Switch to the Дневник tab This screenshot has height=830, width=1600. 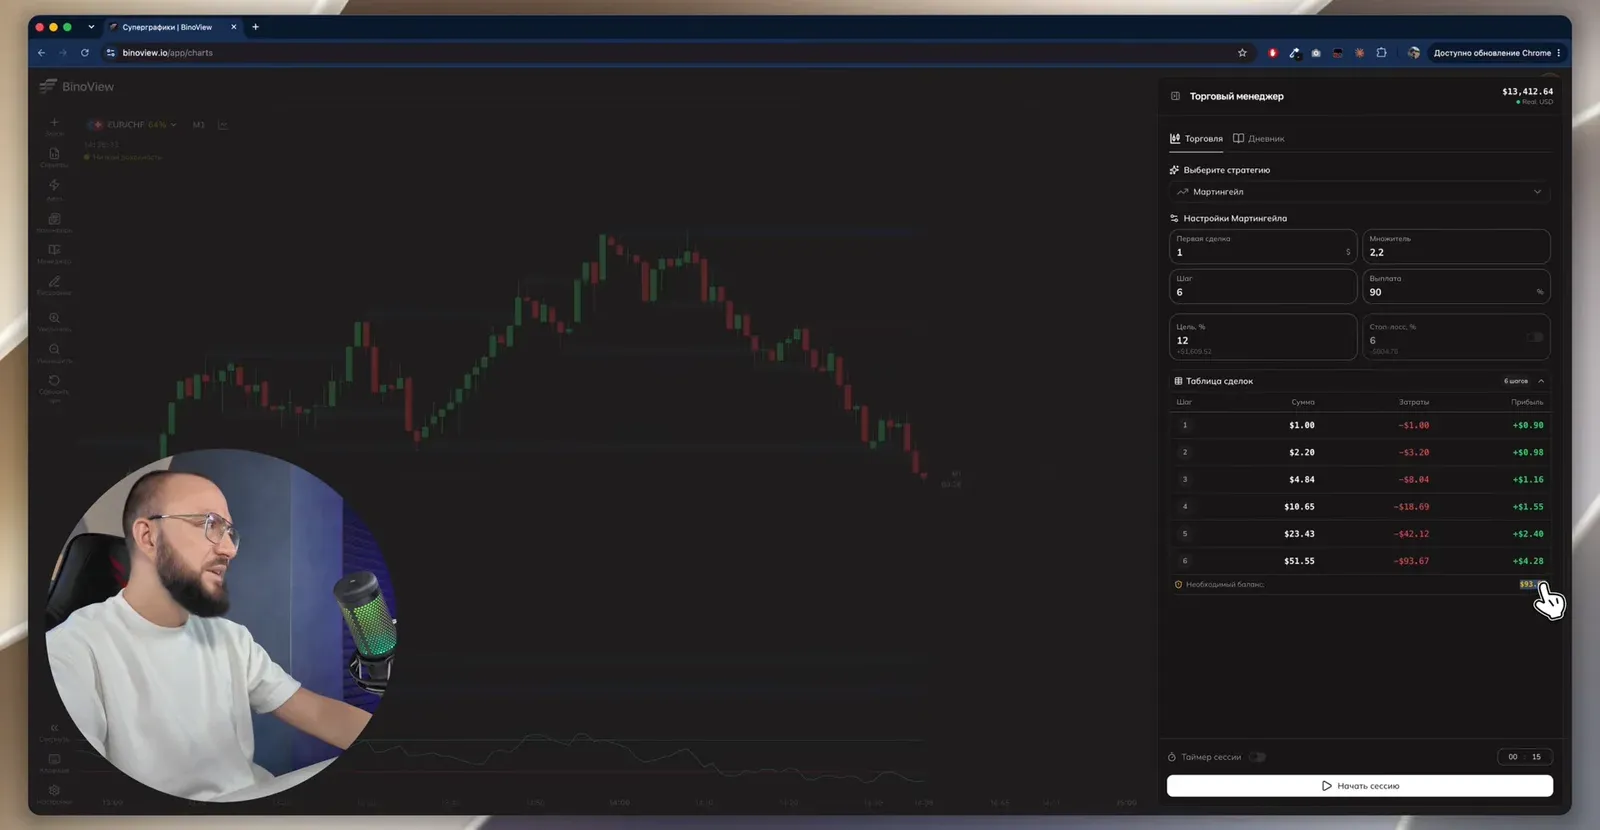[1259, 139]
